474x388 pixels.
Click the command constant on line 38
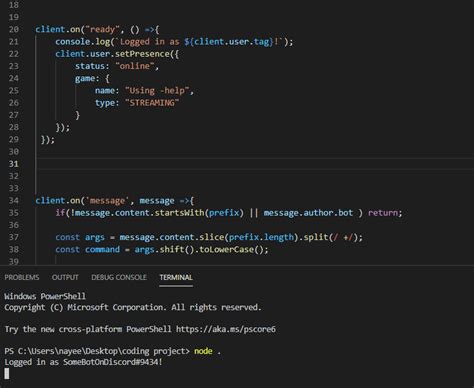pyautogui.click(x=102, y=250)
